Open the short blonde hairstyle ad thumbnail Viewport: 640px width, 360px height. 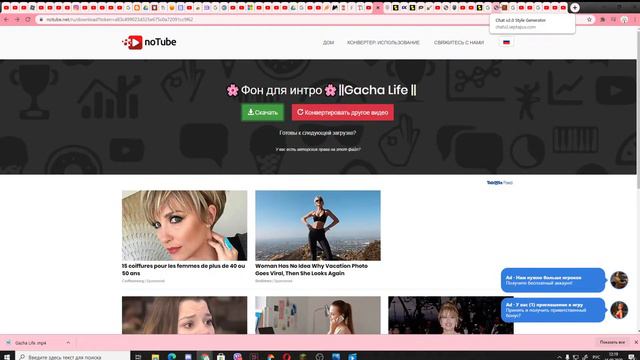pos(184,225)
